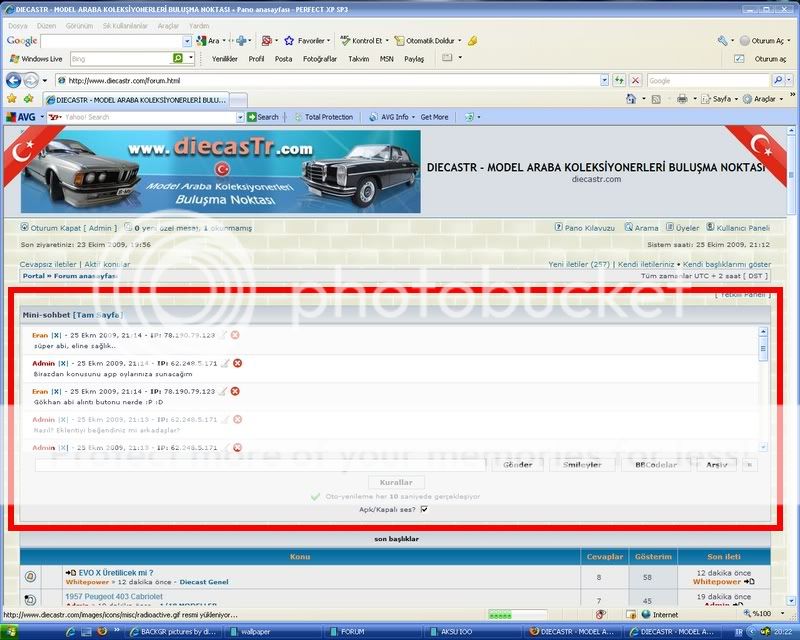Viewport: 800px width, 640px height.
Task: Click the green Bing search button
Action: point(178,58)
